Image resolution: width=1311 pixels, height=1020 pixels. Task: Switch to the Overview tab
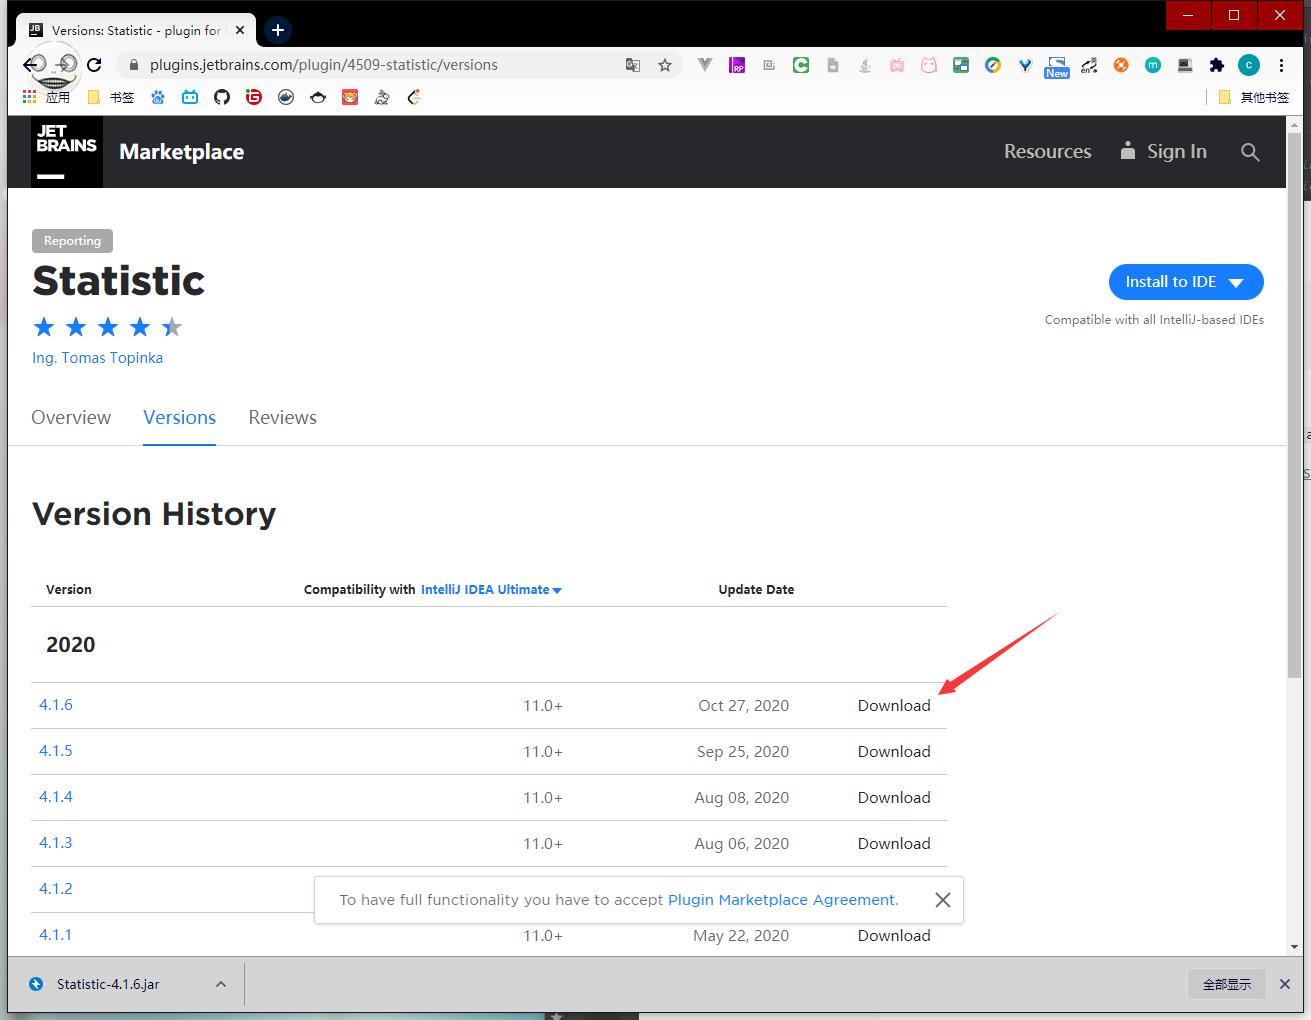(71, 418)
